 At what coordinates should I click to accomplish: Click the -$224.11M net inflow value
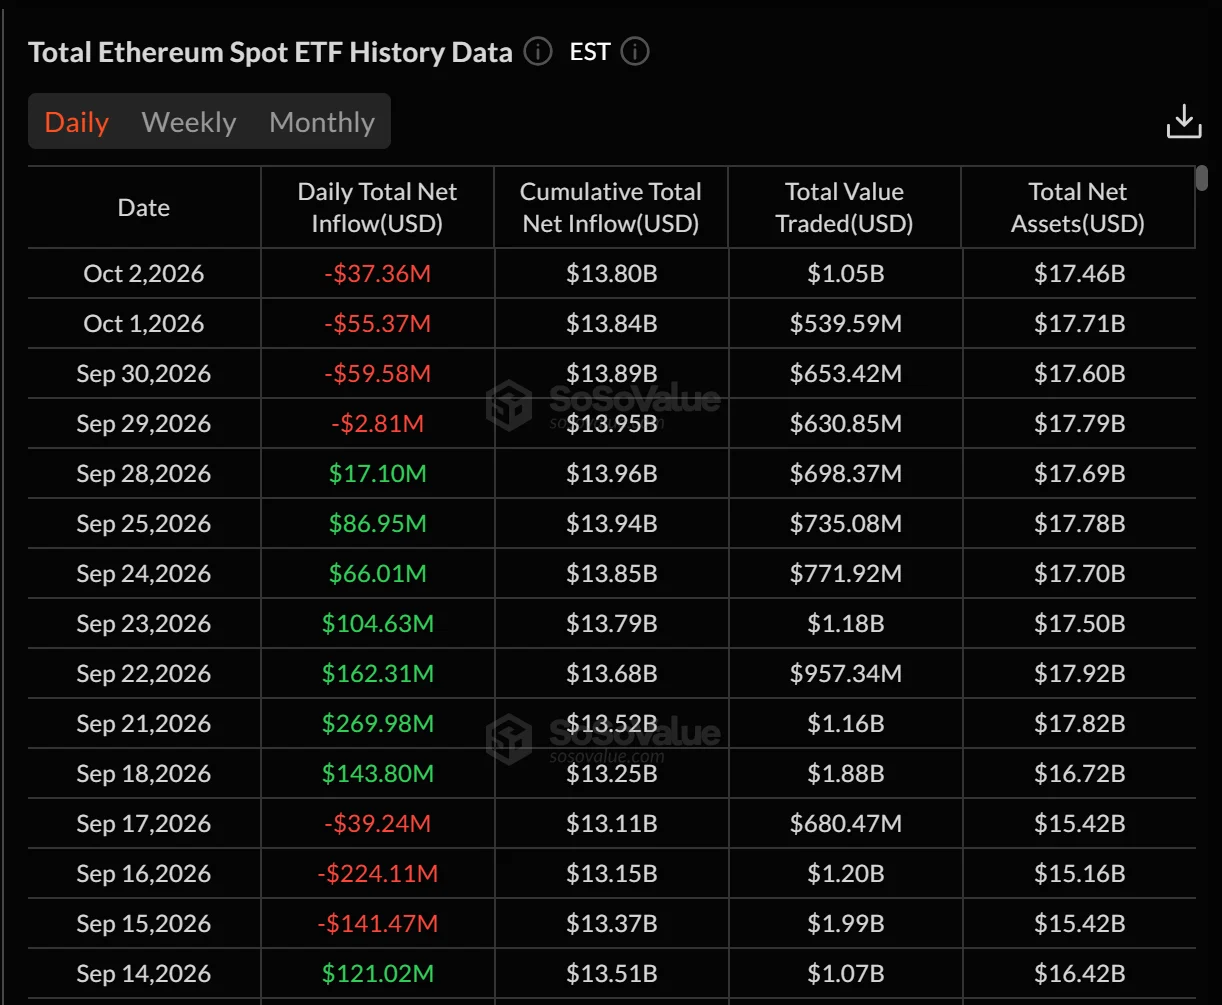click(377, 873)
